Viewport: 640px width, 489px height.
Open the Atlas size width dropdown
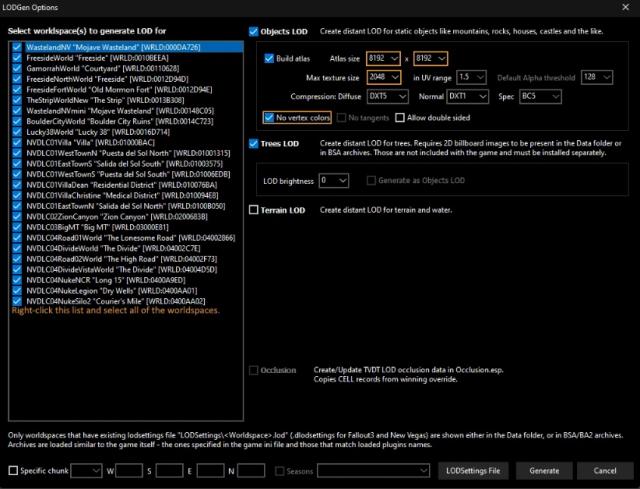(x=383, y=58)
